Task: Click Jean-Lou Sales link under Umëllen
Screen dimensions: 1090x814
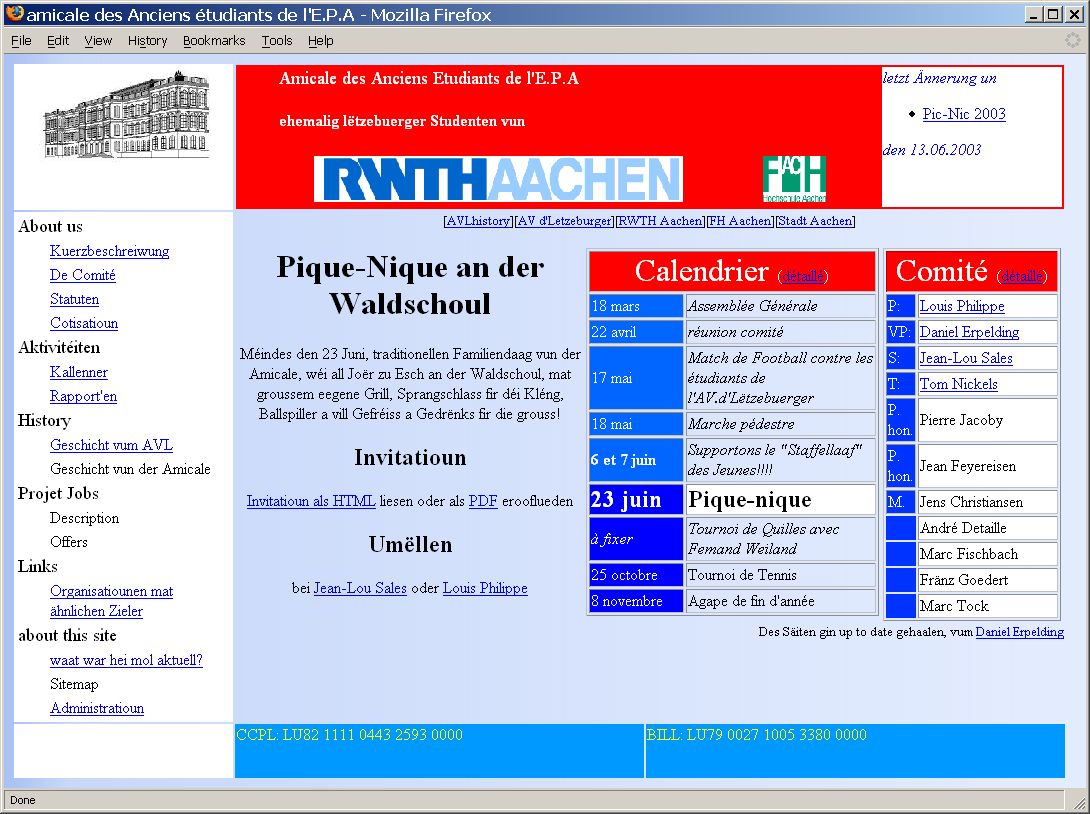Action: tap(360, 588)
